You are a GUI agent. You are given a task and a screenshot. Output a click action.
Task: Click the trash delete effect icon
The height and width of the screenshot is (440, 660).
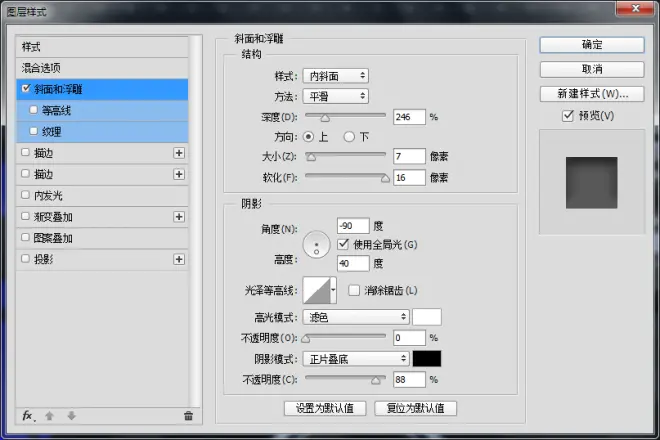click(x=188, y=416)
